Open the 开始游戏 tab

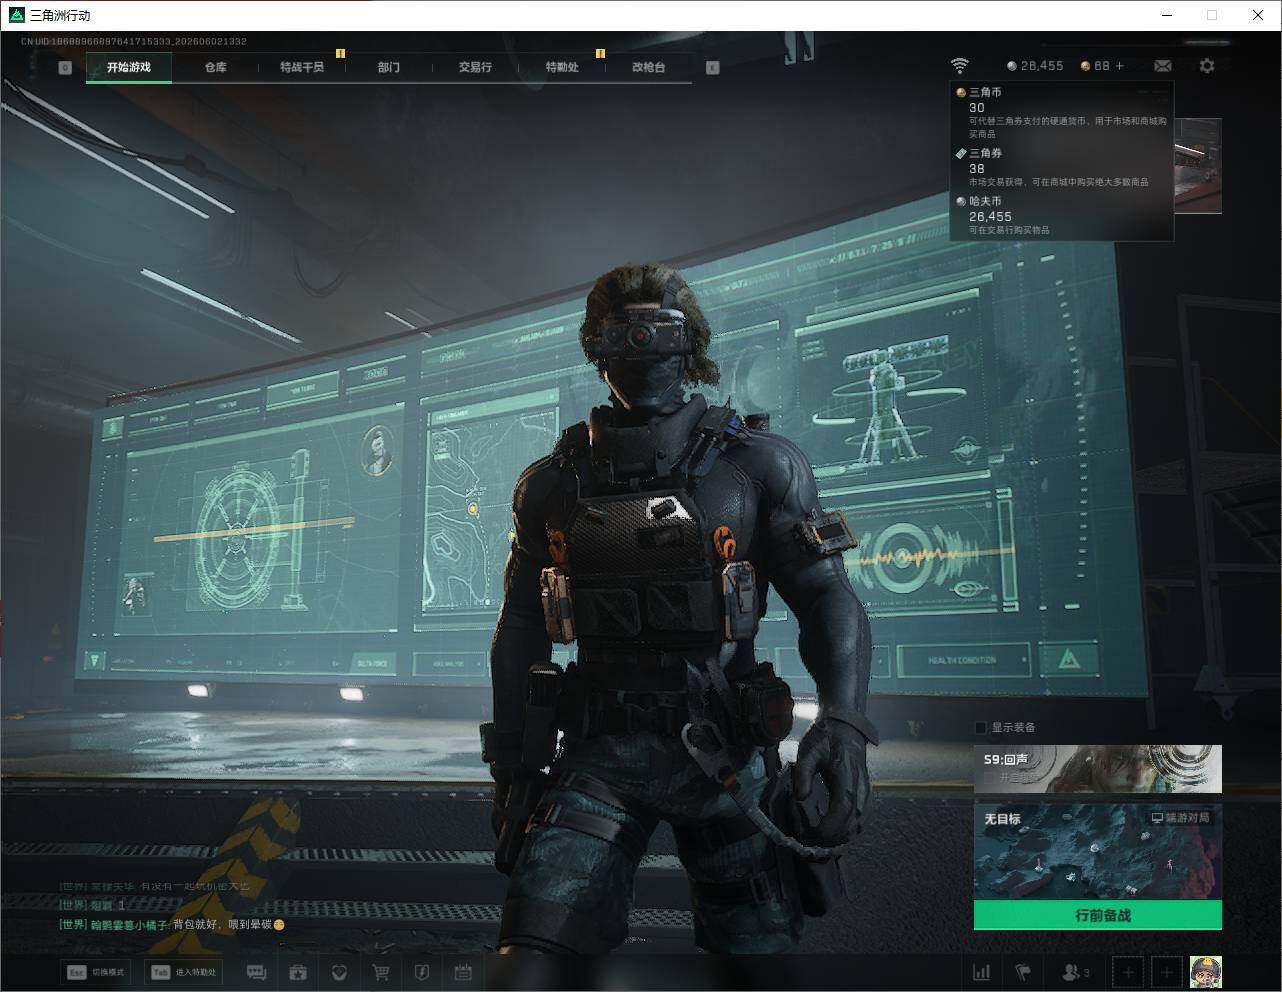click(129, 67)
